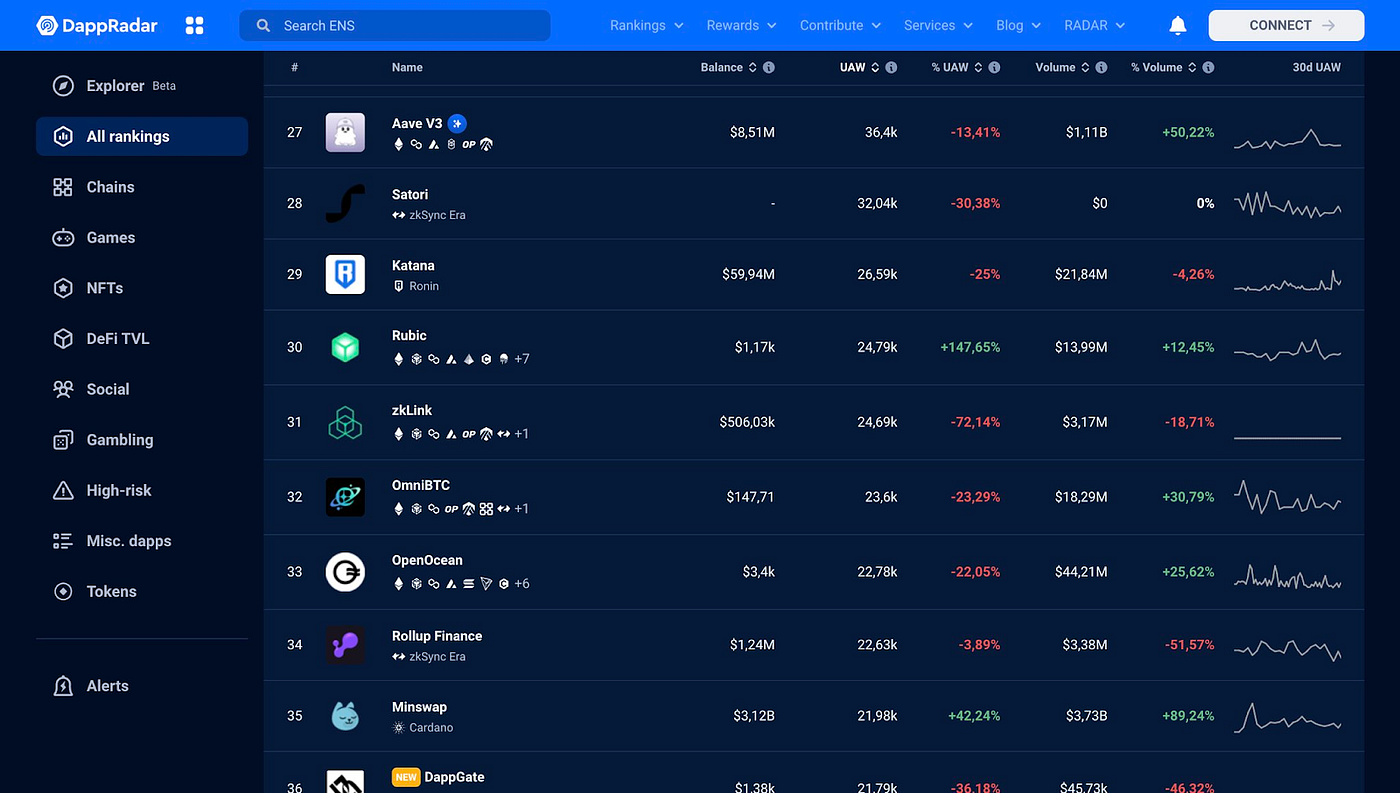Click the UAW column info icon
This screenshot has width=1400, height=793.
[891, 68]
